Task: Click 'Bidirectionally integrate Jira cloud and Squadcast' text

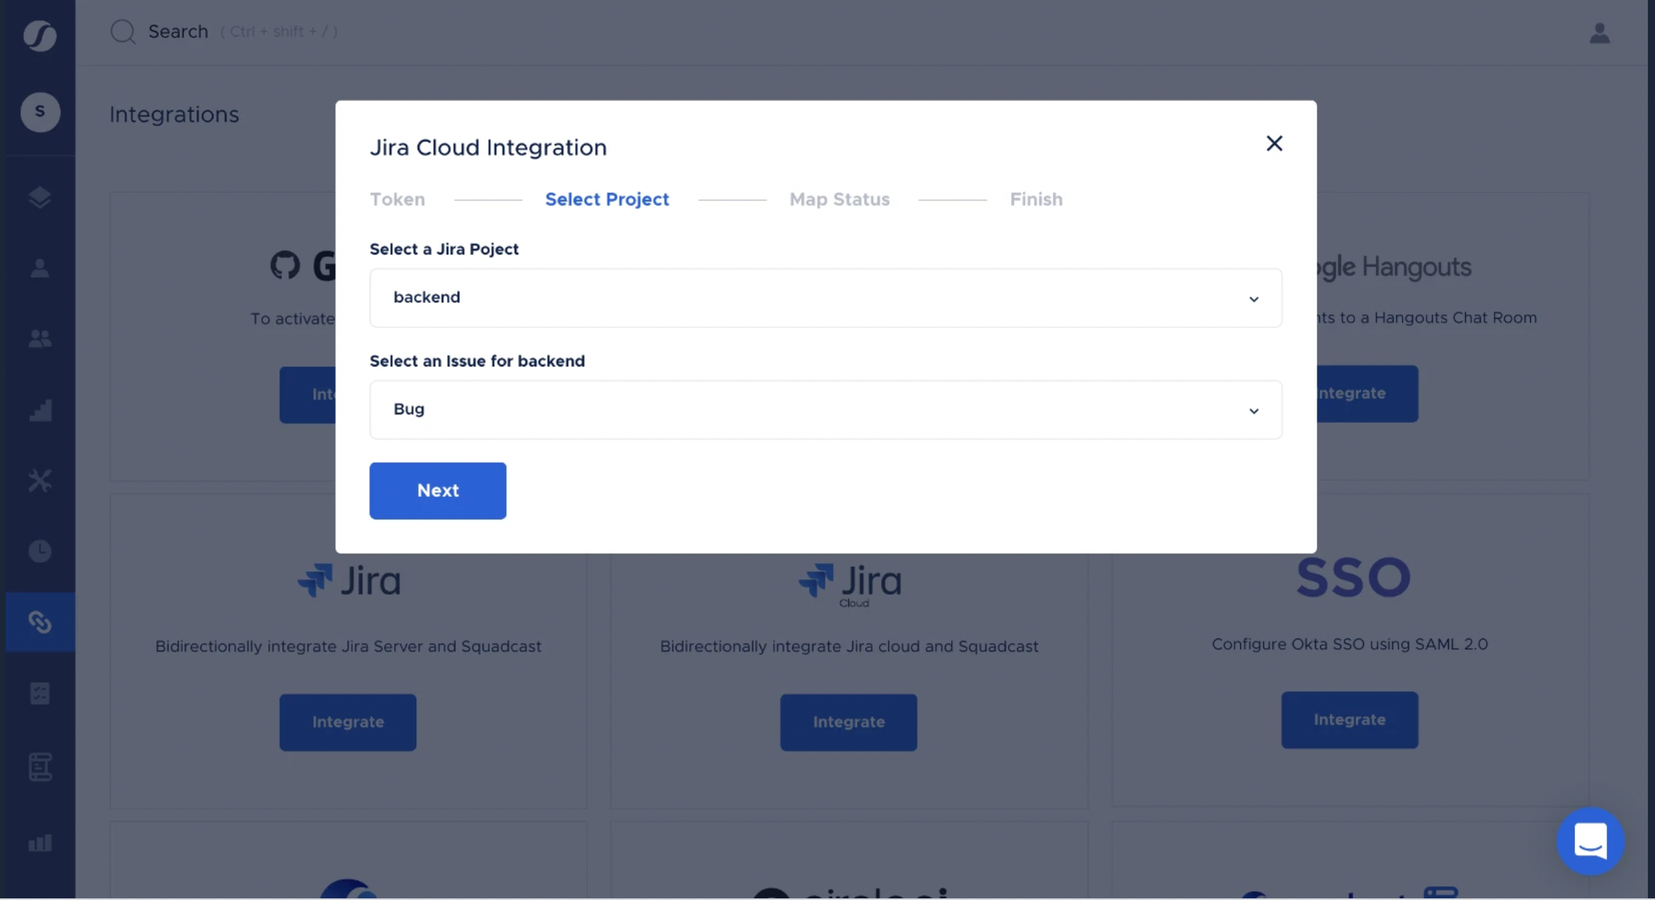Action: [849, 646]
